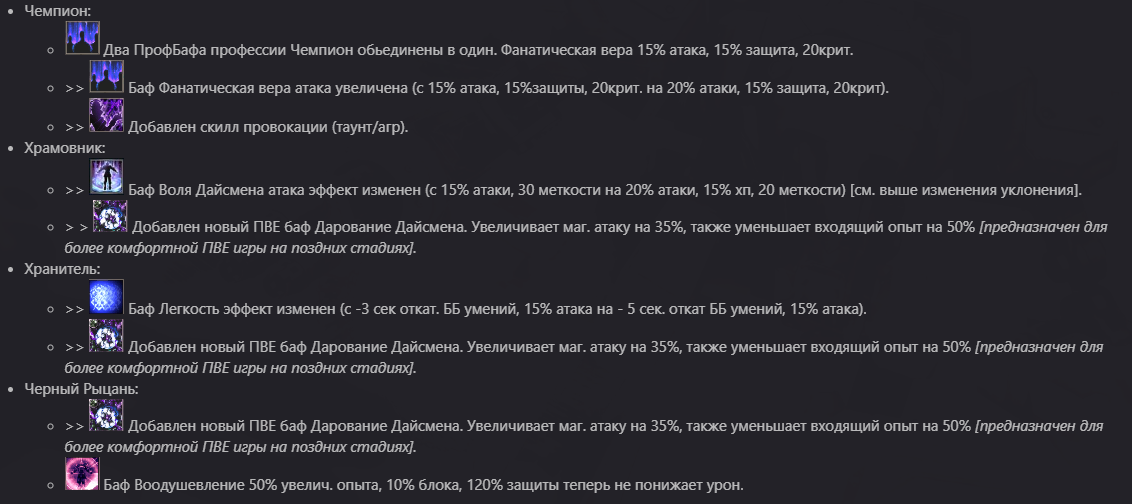Click Дарование Дайсмена description under Черный Рыцарь

tap(550, 428)
